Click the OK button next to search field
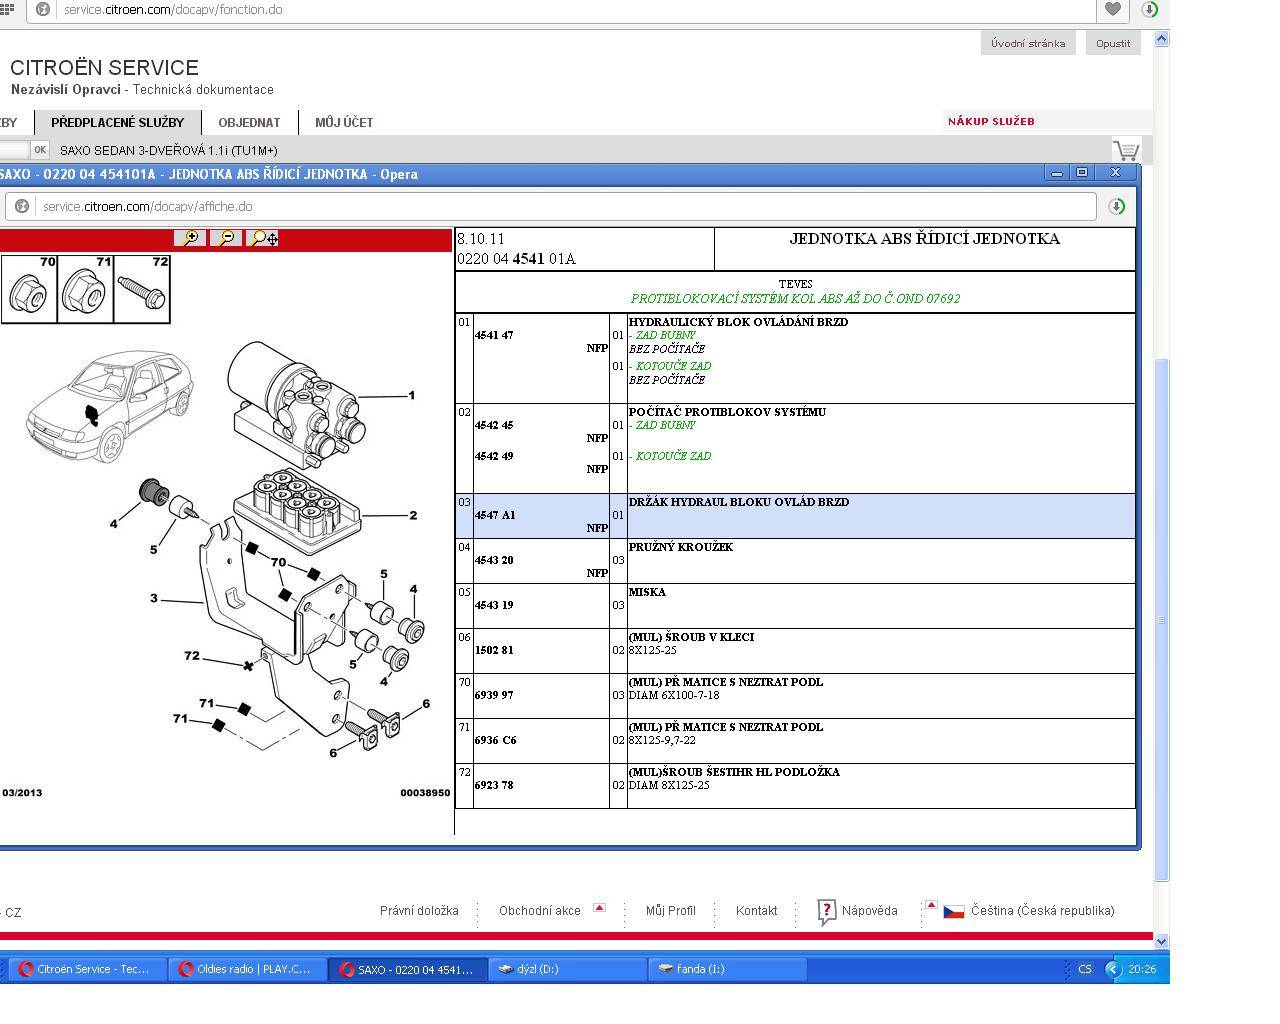The image size is (1280, 1024). click(x=40, y=150)
